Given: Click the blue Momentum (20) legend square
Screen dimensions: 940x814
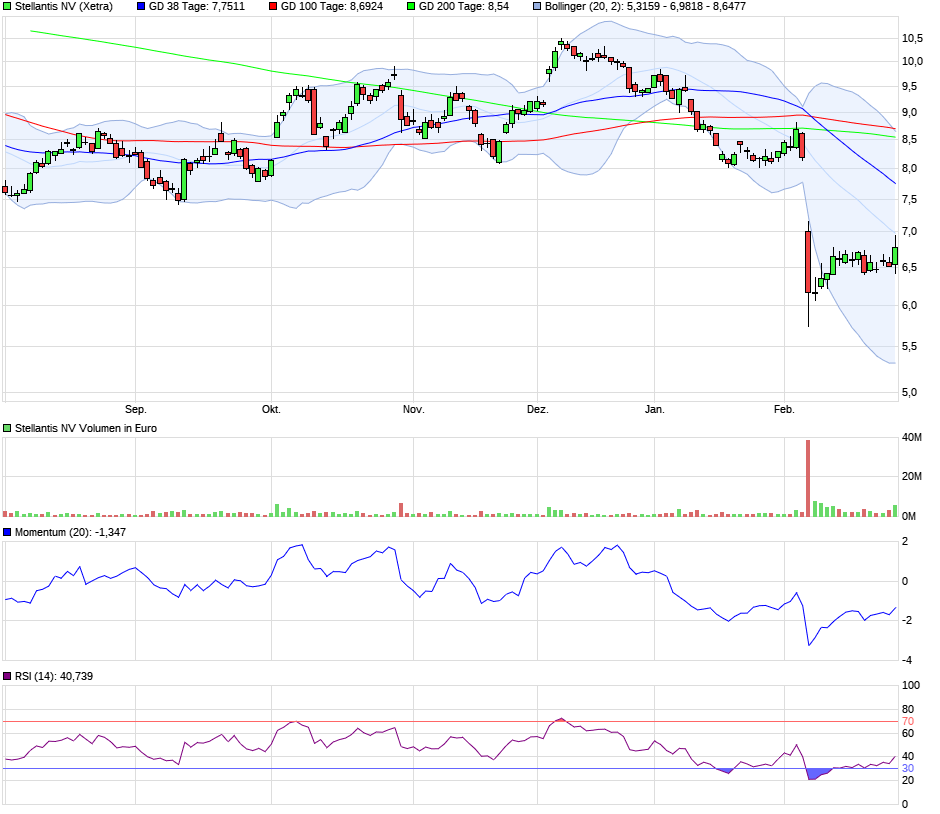Looking at the screenshot, I should tap(8, 533).
